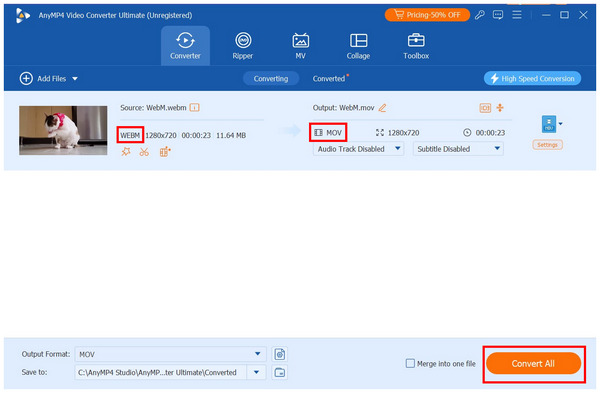This screenshot has width=600, height=393.
Task: Open the Subtitle Disabled dropdown
Action: click(x=458, y=149)
